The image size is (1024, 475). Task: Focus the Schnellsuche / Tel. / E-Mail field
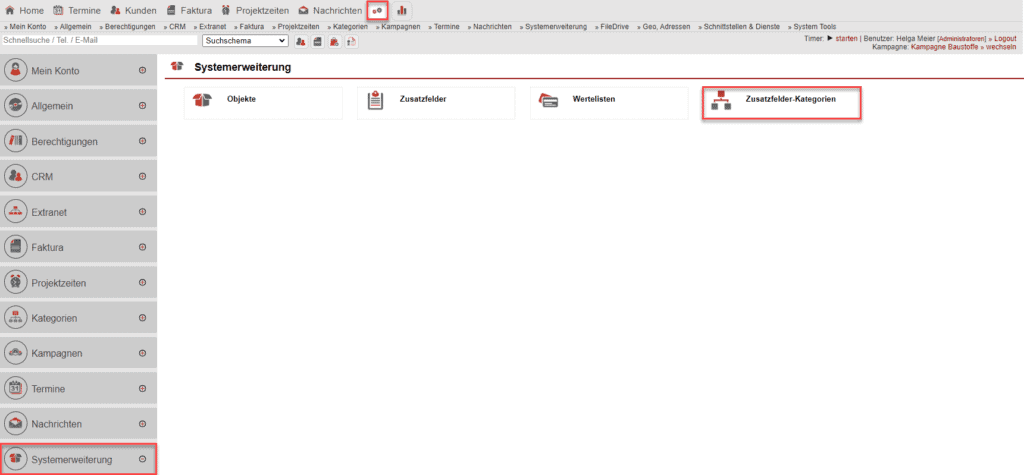coord(99,41)
